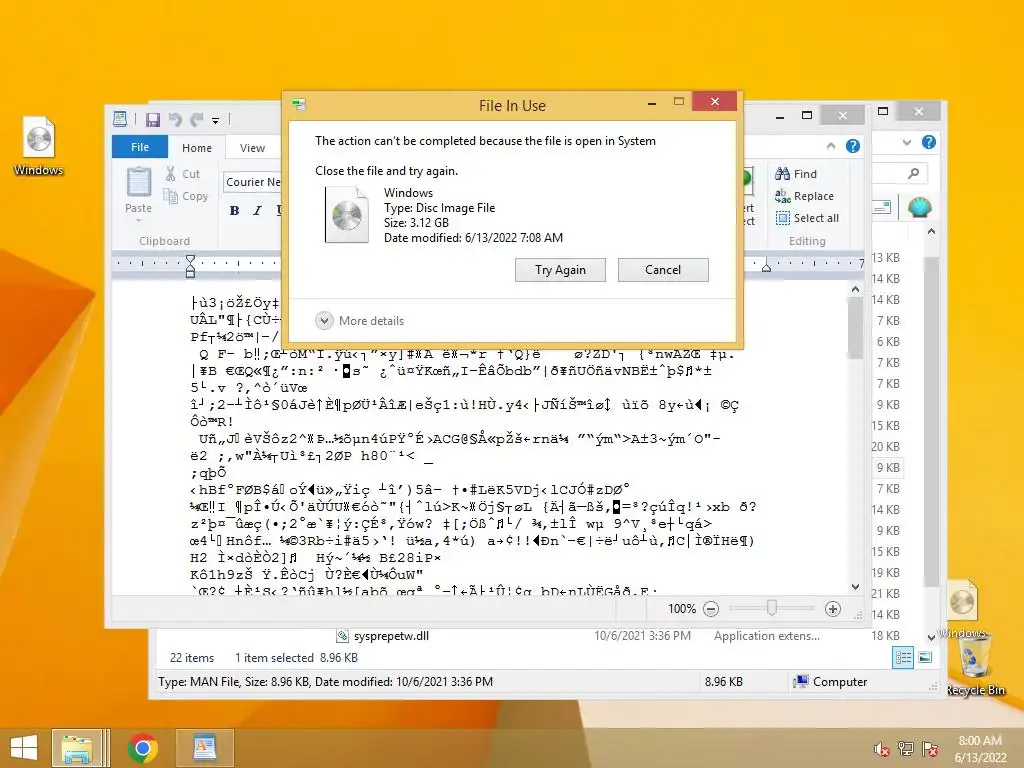Toggle Italic formatting in WordPad
Image resolution: width=1024 pixels, height=768 pixels.
(x=257, y=210)
